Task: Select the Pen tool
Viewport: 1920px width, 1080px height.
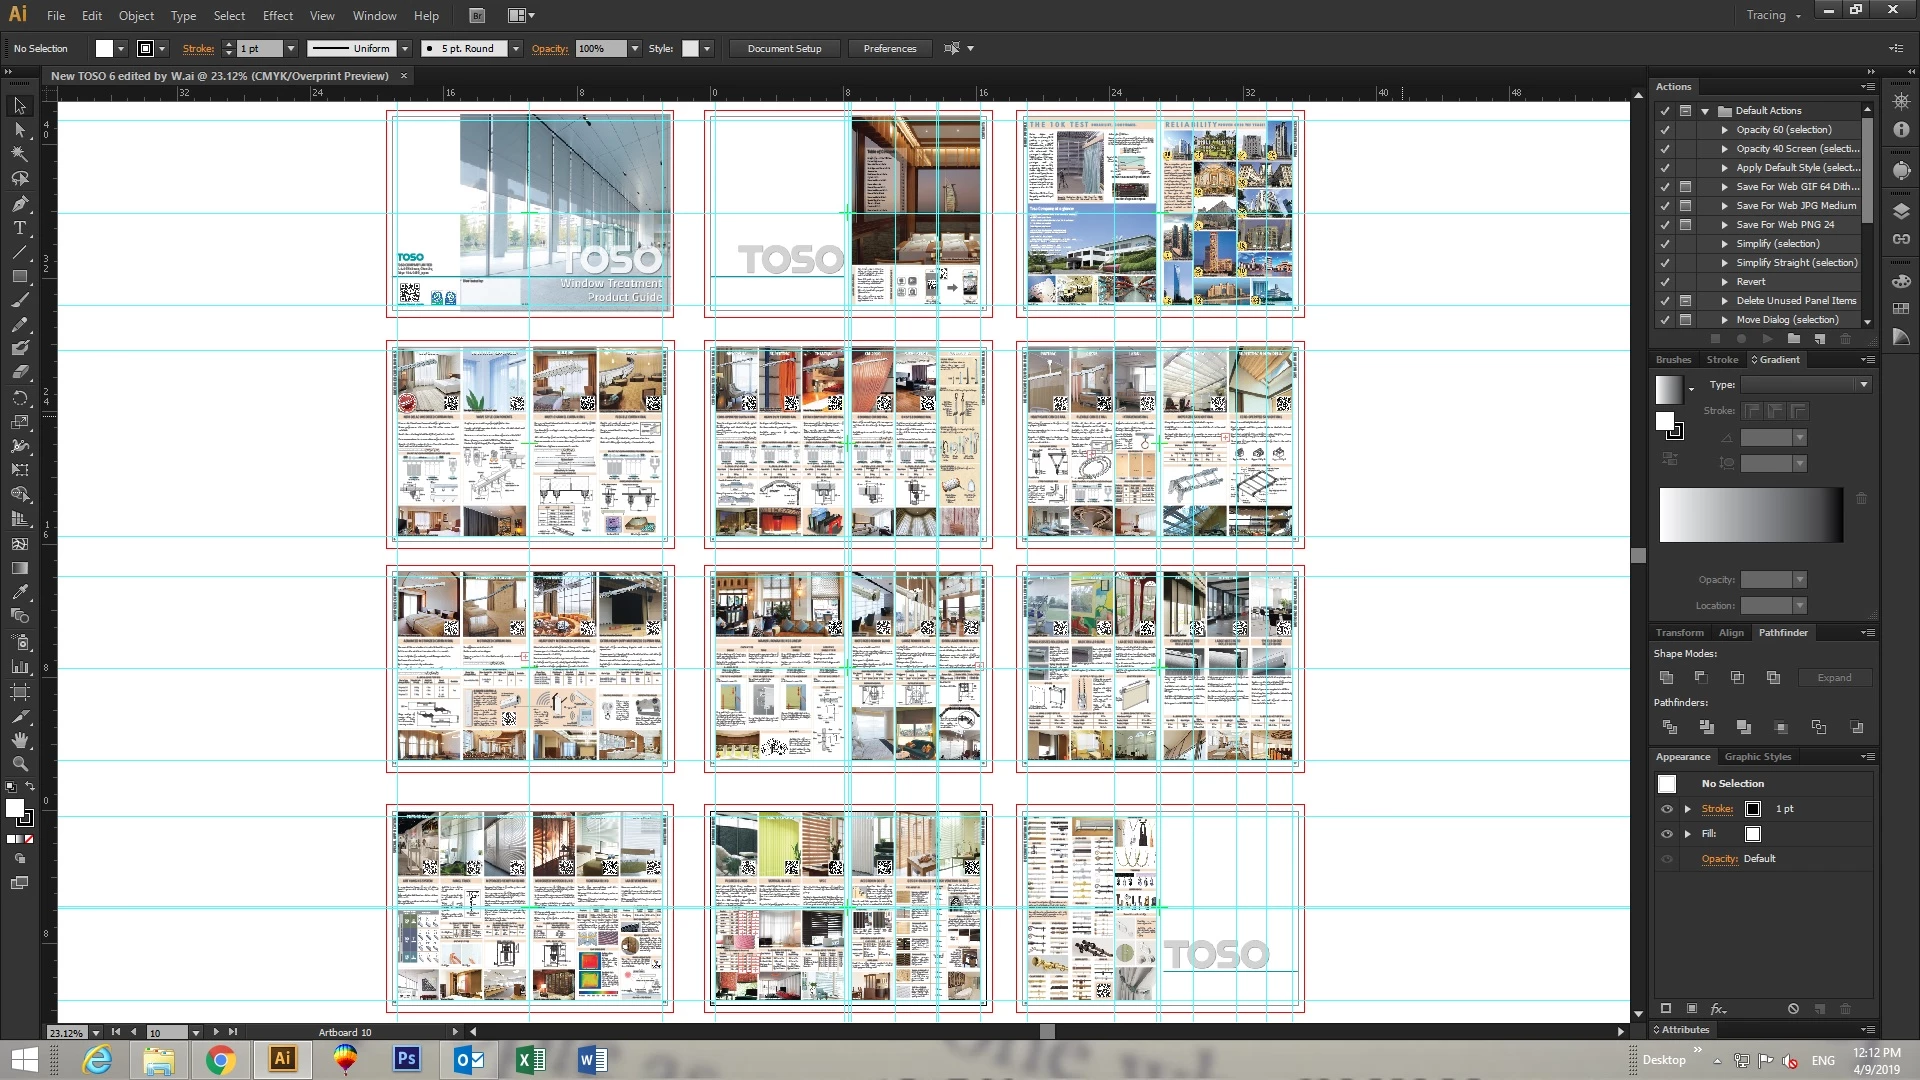Action: click(x=19, y=203)
